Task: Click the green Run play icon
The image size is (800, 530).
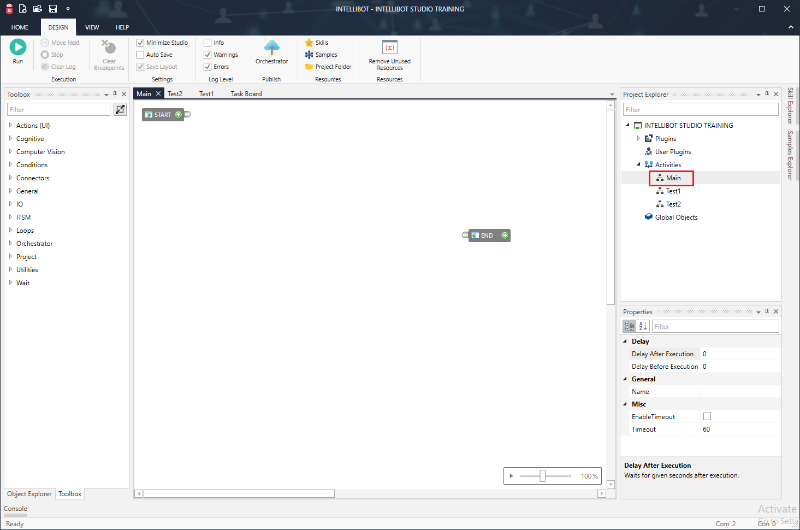Action: 18,47
